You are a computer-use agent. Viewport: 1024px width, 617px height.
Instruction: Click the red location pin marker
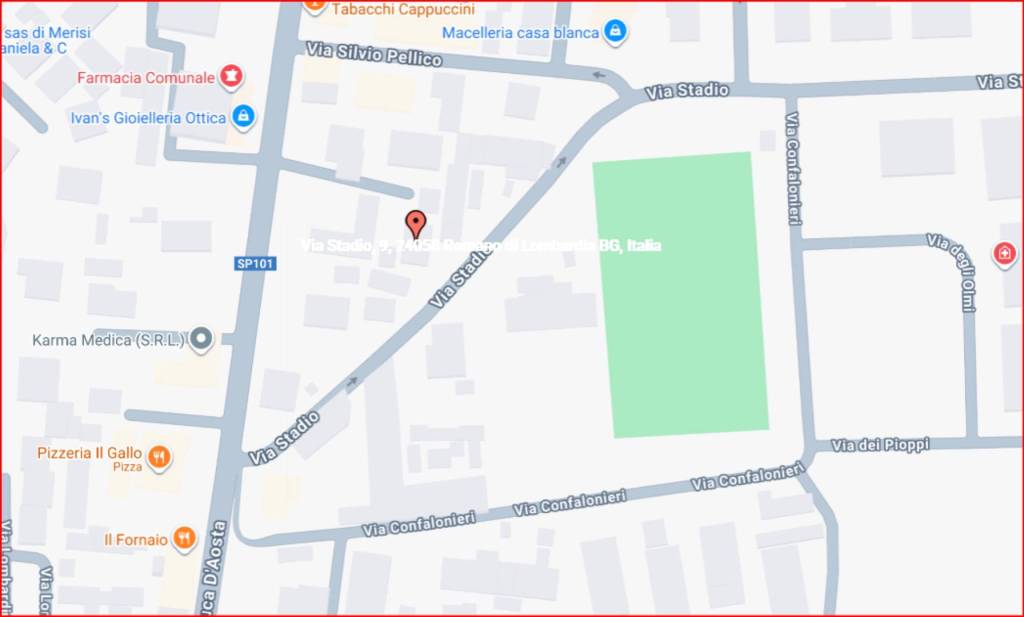click(415, 224)
